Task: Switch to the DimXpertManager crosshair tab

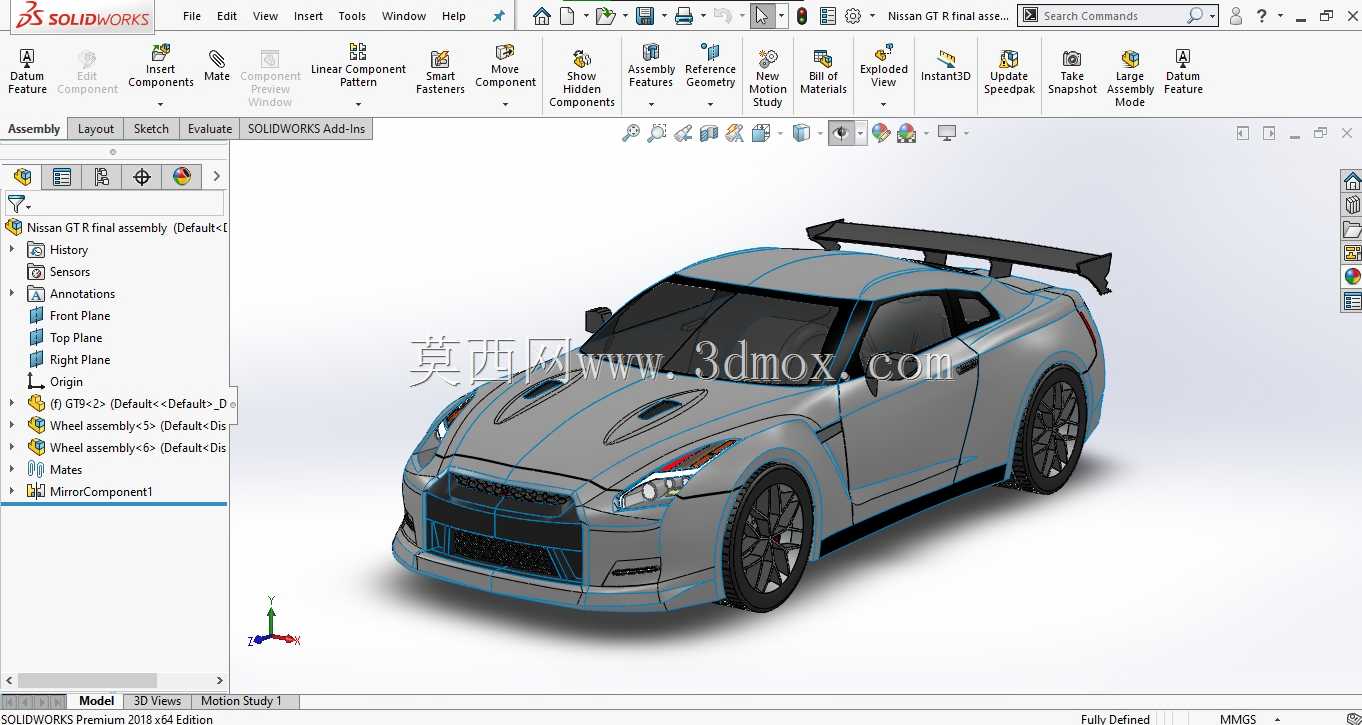Action: pos(142,177)
